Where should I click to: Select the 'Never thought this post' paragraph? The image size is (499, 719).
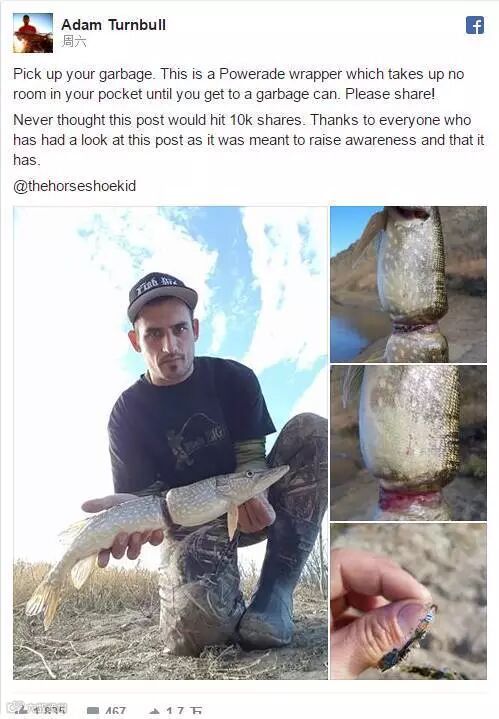[x=249, y=140]
